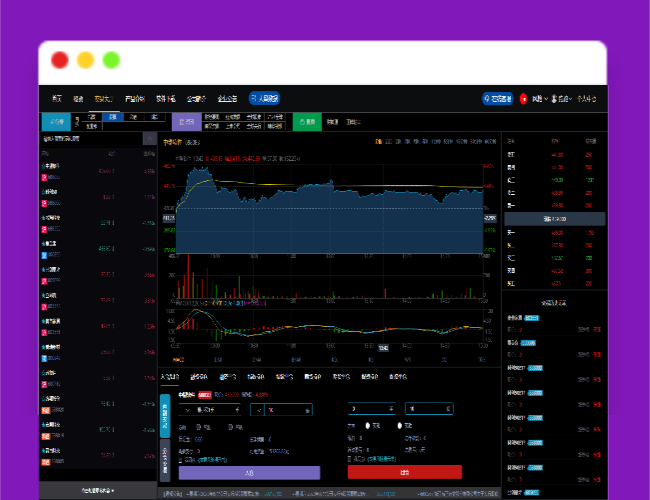Select the first radio button in the sell form
The width and height of the screenshot is (650, 500).
click(367, 425)
